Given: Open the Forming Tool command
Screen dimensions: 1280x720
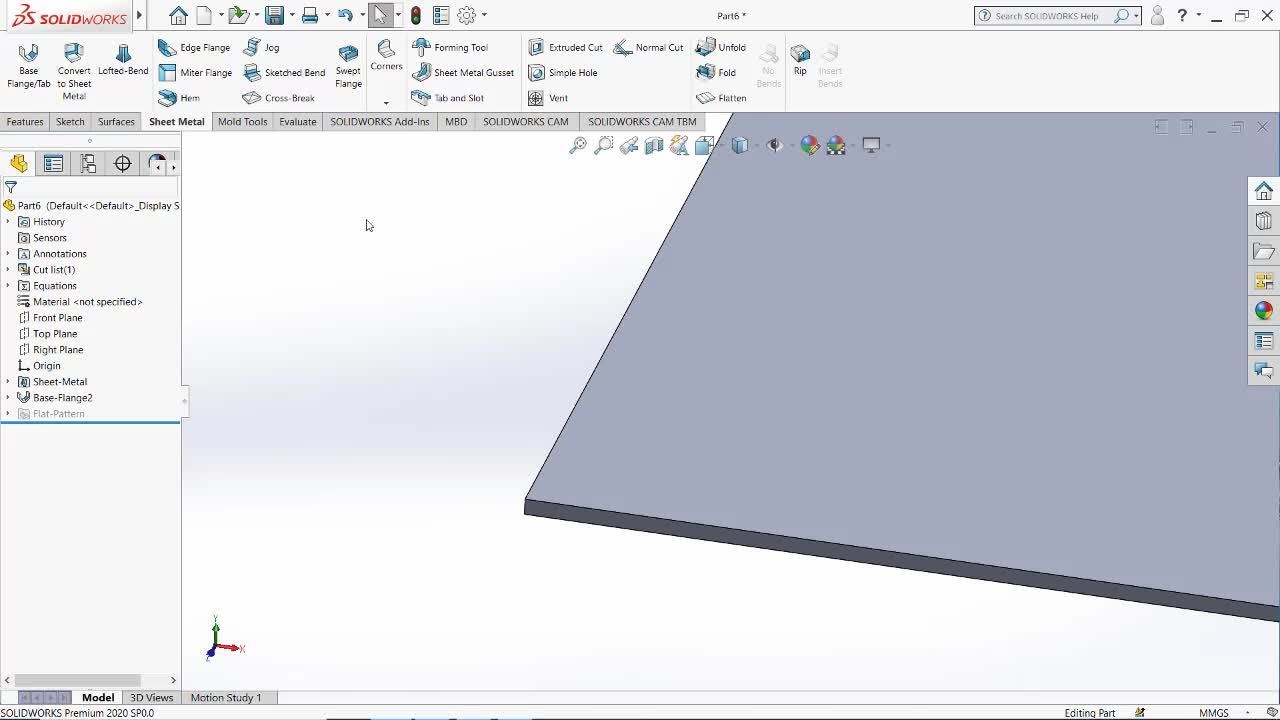Looking at the screenshot, I should click(x=450, y=47).
